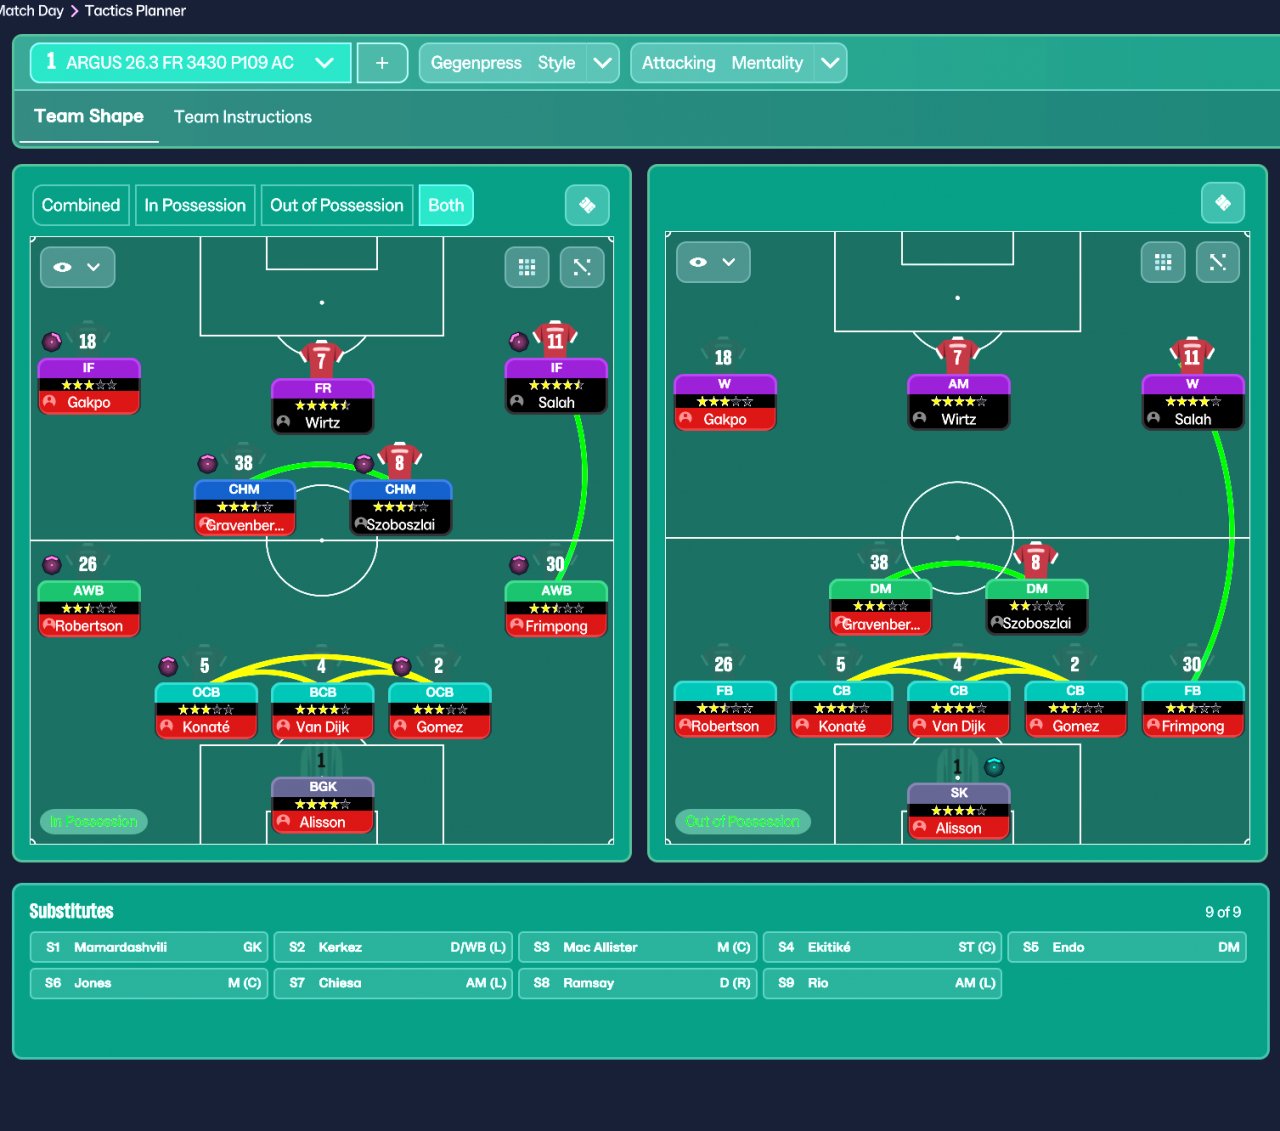This screenshot has height=1131, width=1280.
Task: Select Salah's number 11 shirt above W role
Action: point(1192,355)
